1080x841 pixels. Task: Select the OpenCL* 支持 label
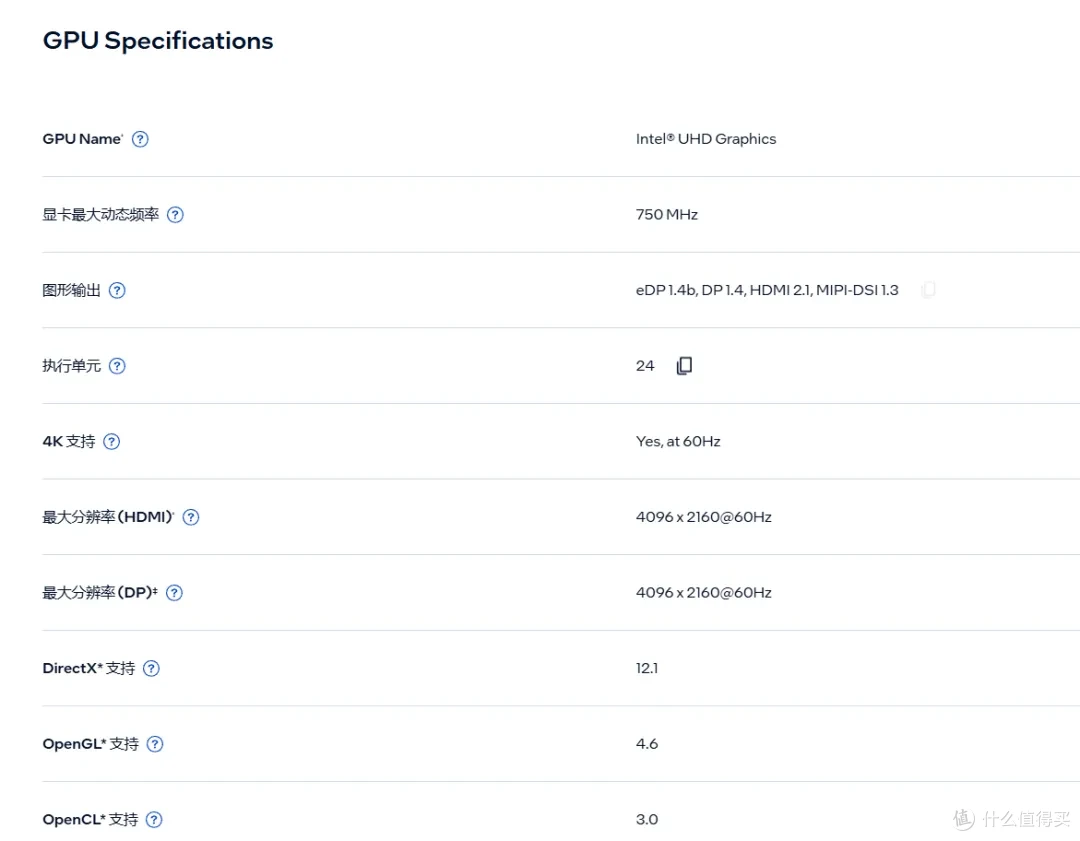[x=90, y=820]
